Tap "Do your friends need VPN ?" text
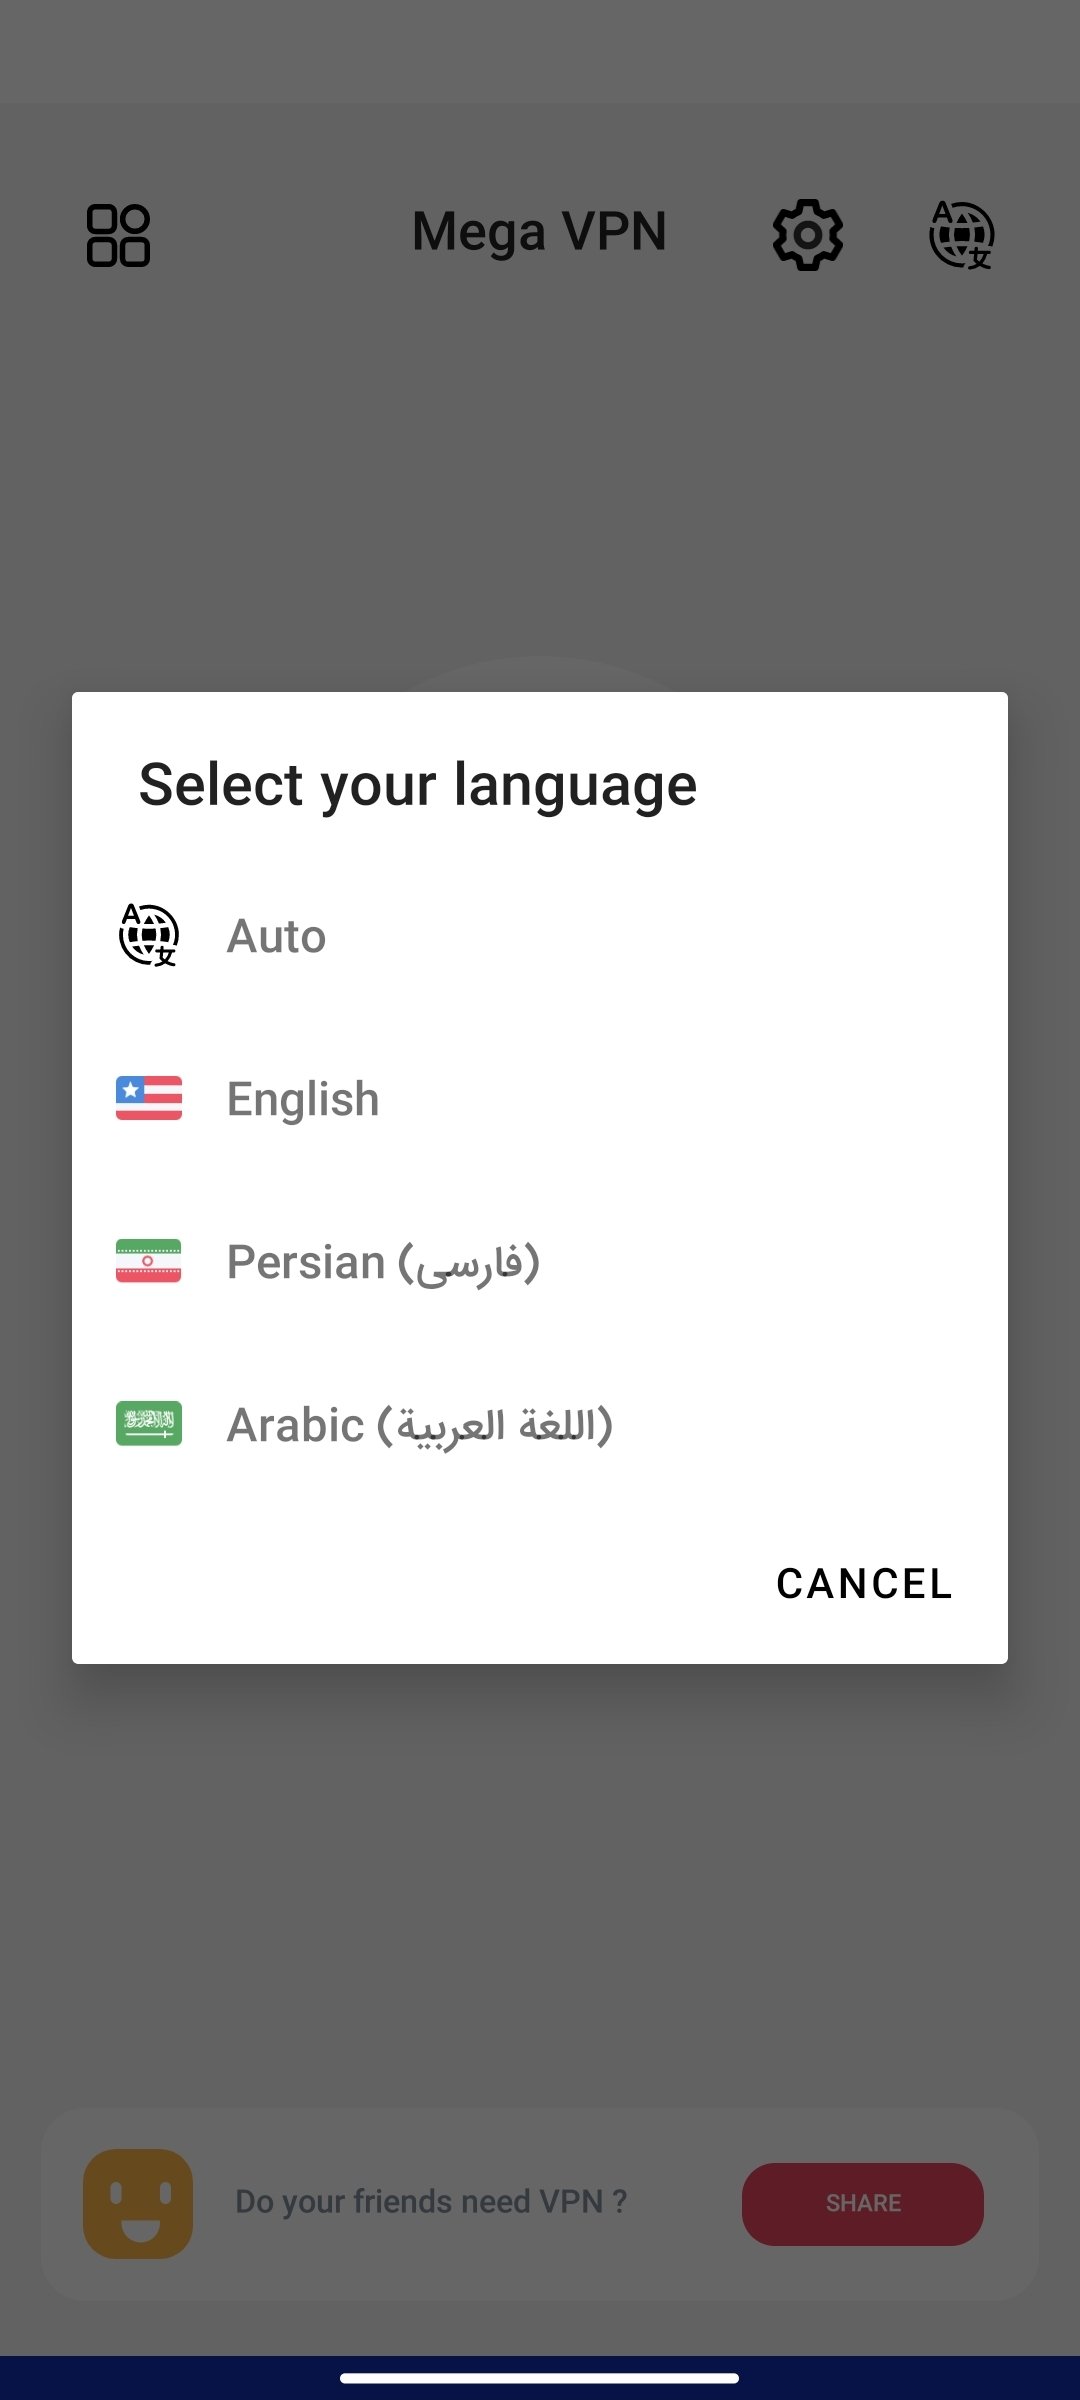The image size is (1080, 2400). pyautogui.click(x=431, y=2202)
